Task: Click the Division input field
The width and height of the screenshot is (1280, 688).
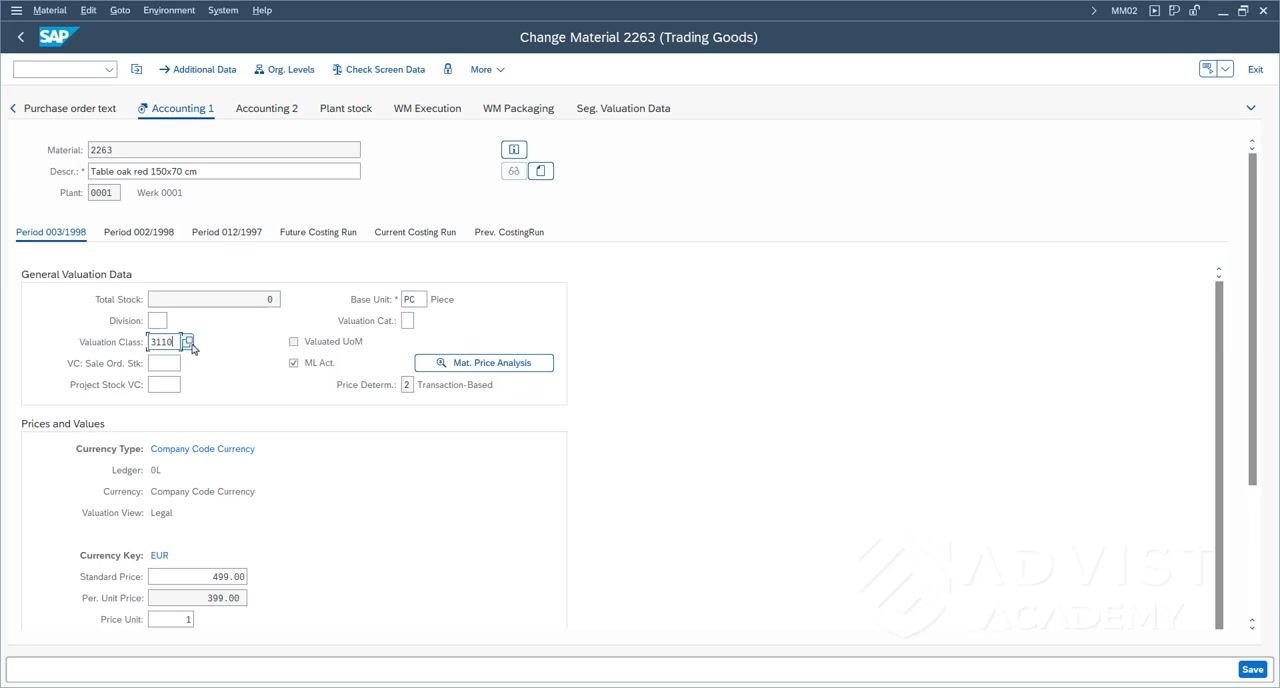Action: (x=157, y=321)
